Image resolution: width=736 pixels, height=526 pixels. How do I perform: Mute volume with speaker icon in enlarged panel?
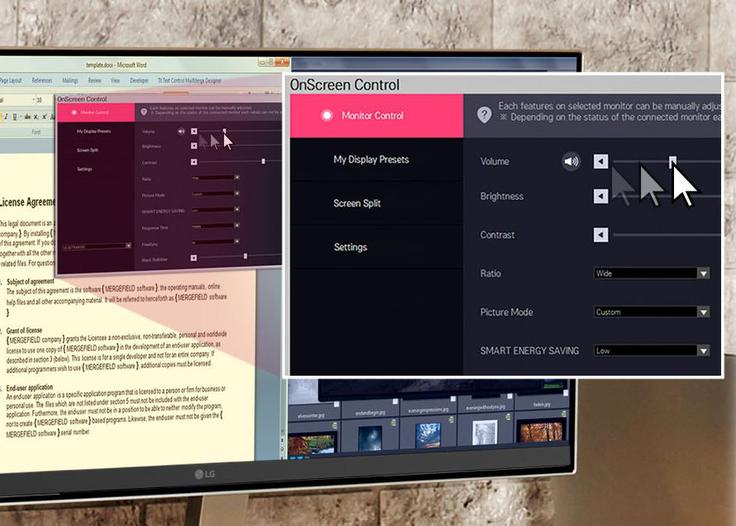[x=571, y=161]
